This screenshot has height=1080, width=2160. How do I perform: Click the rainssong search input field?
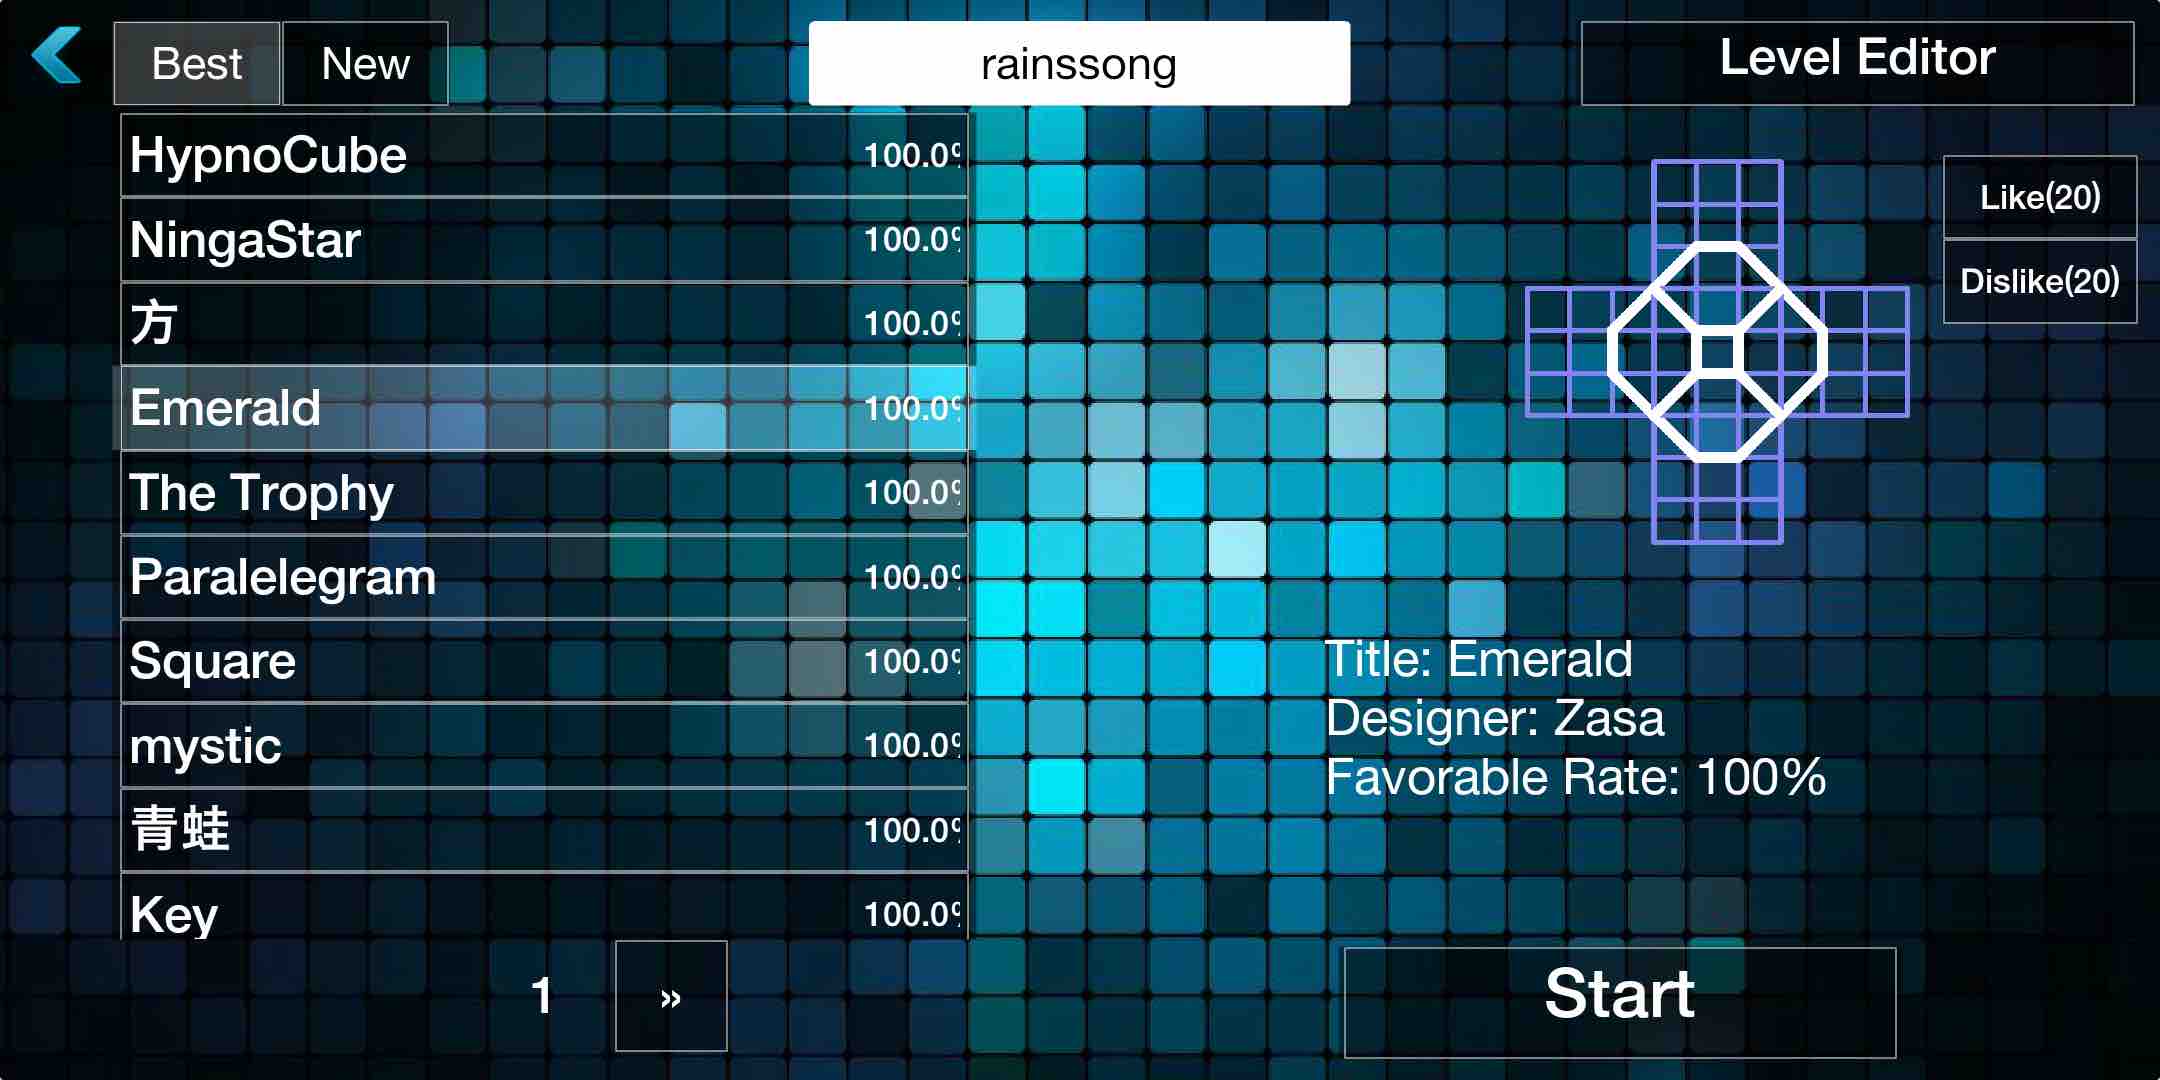tap(1080, 61)
